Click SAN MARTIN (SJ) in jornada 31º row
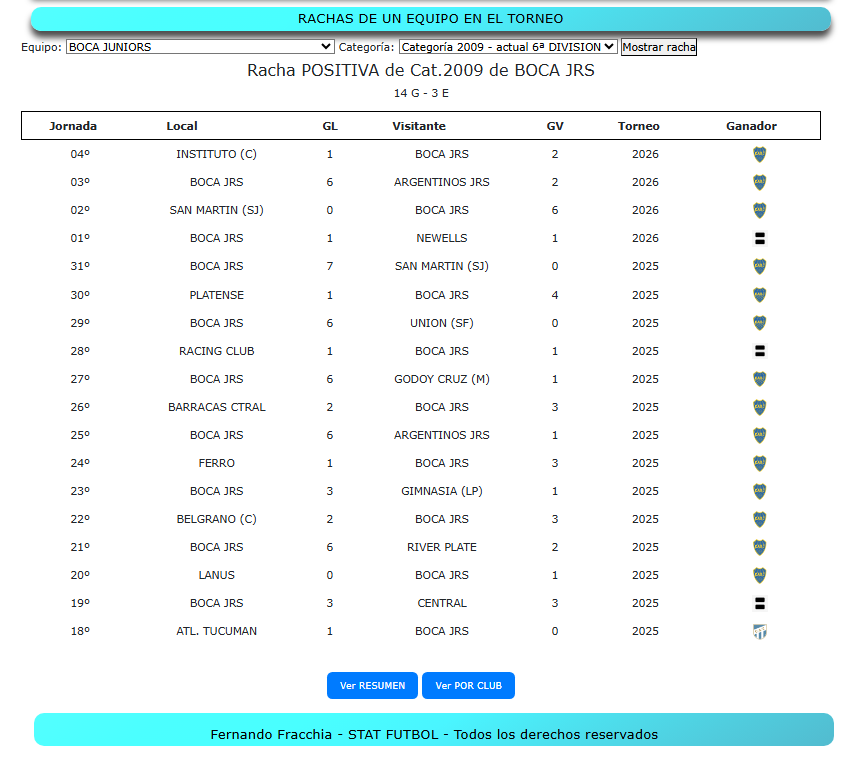Screen dimensions: 853x769 442,266
